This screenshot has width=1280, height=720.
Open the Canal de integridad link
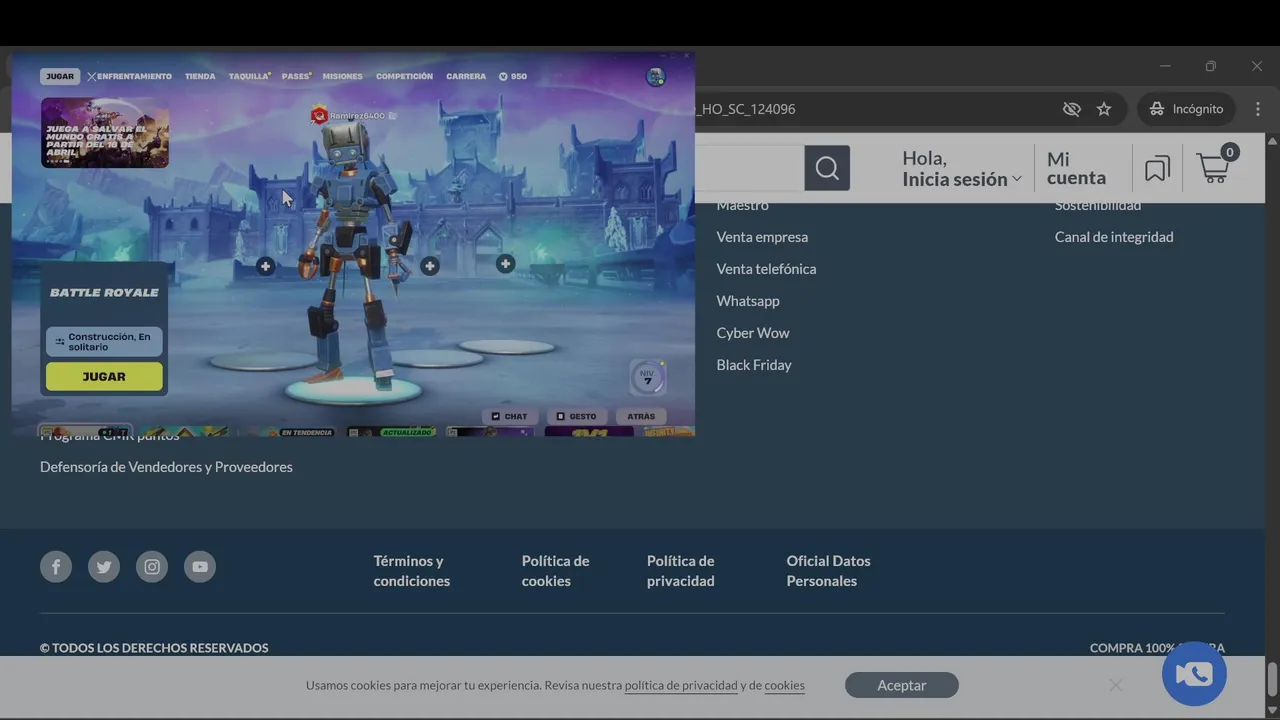click(1114, 237)
